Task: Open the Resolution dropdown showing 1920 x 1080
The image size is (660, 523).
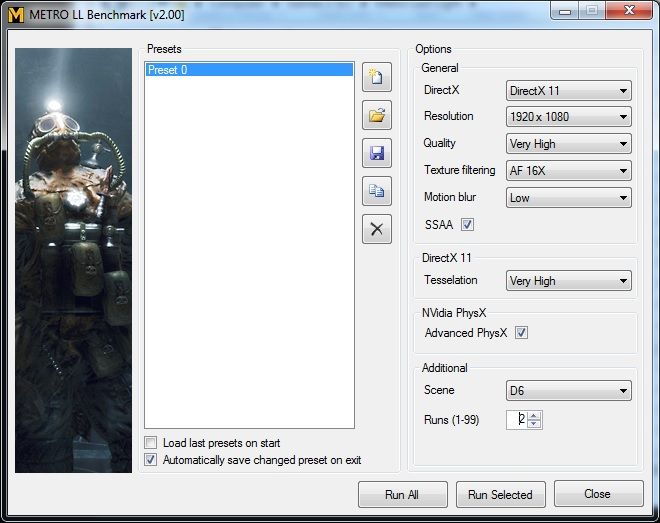Action: coord(569,117)
